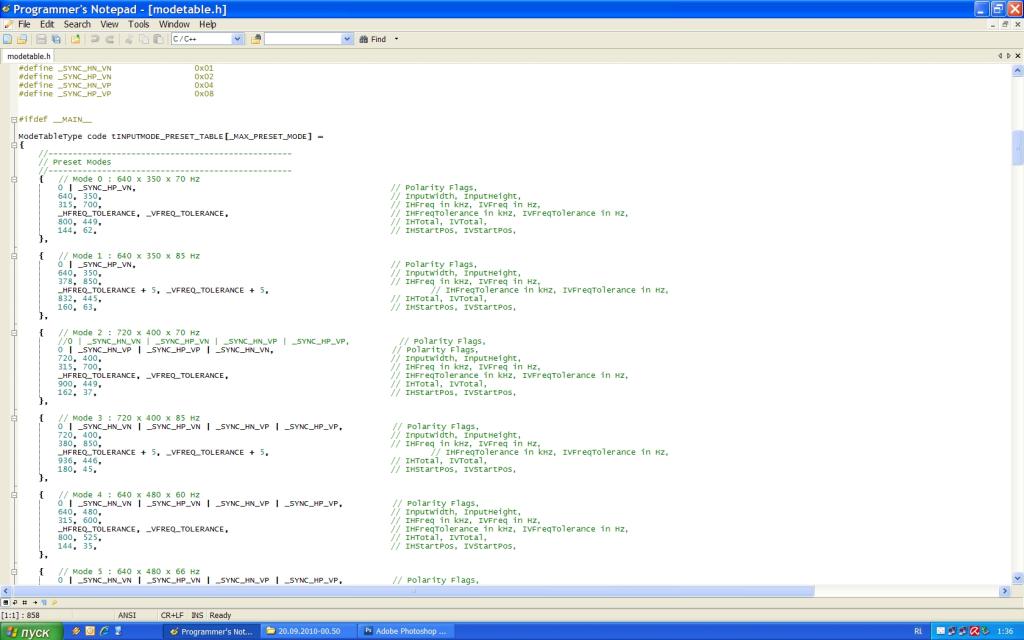Open the C/C++ language scheme dropdown
This screenshot has width=1024, height=640.
[237, 39]
